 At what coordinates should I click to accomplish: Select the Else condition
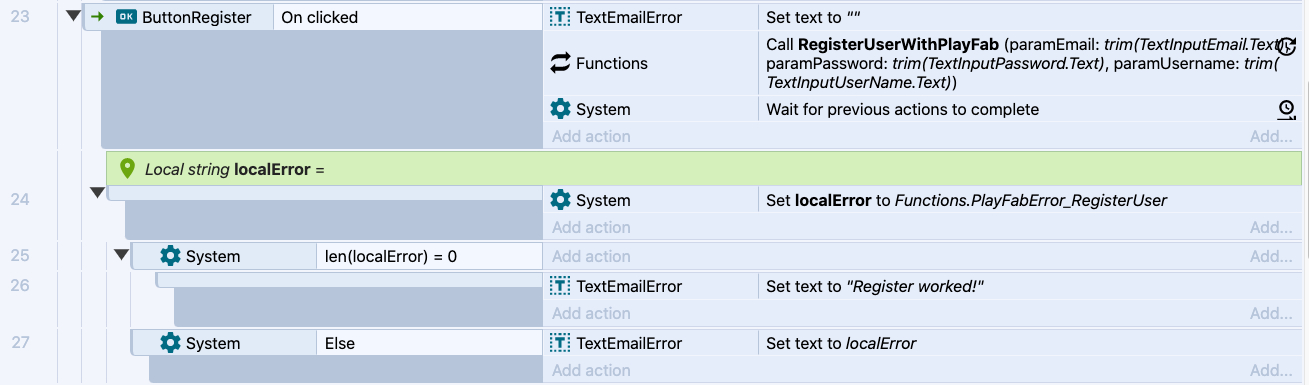coord(429,343)
